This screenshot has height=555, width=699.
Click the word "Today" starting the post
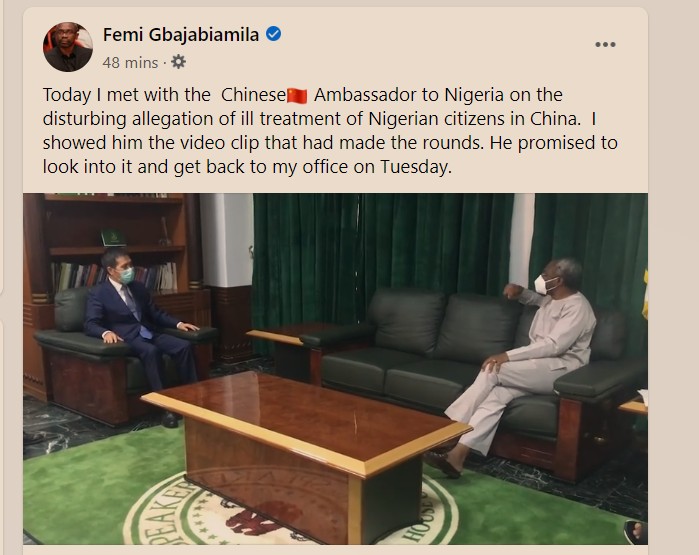coord(67,95)
